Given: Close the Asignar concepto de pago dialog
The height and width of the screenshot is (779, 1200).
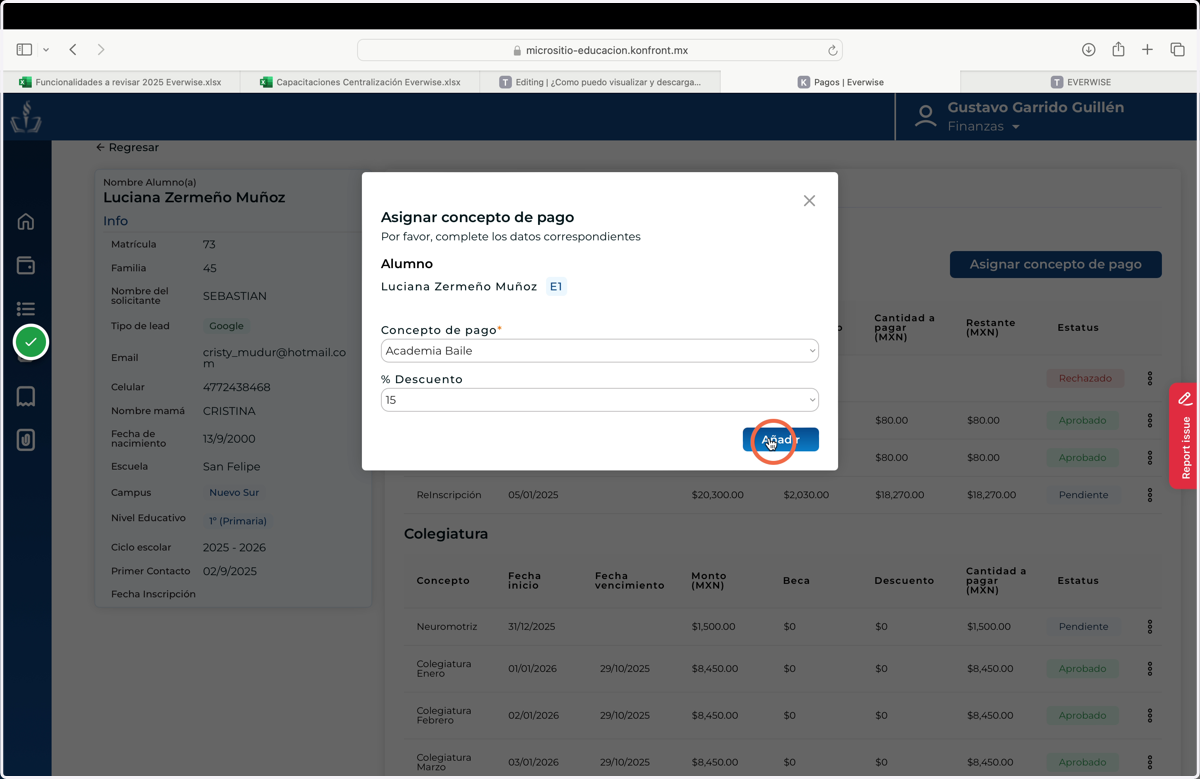Looking at the screenshot, I should click(x=809, y=201).
